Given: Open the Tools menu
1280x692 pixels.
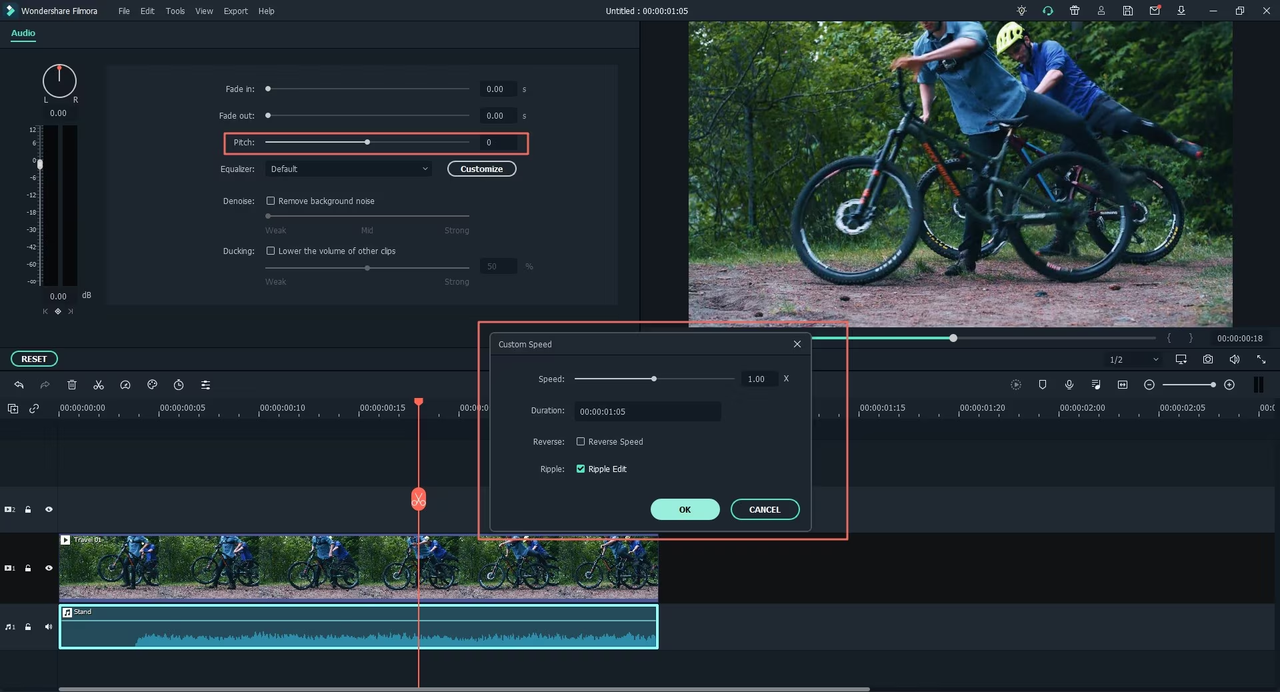Looking at the screenshot, I should [x=175, y=11].
